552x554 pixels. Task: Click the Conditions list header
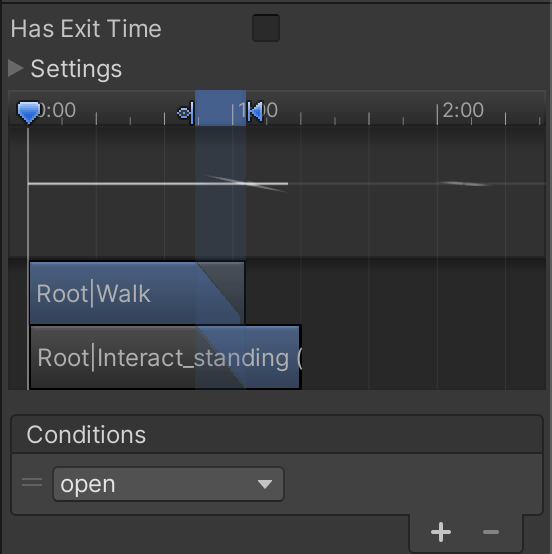coord(277,434)
